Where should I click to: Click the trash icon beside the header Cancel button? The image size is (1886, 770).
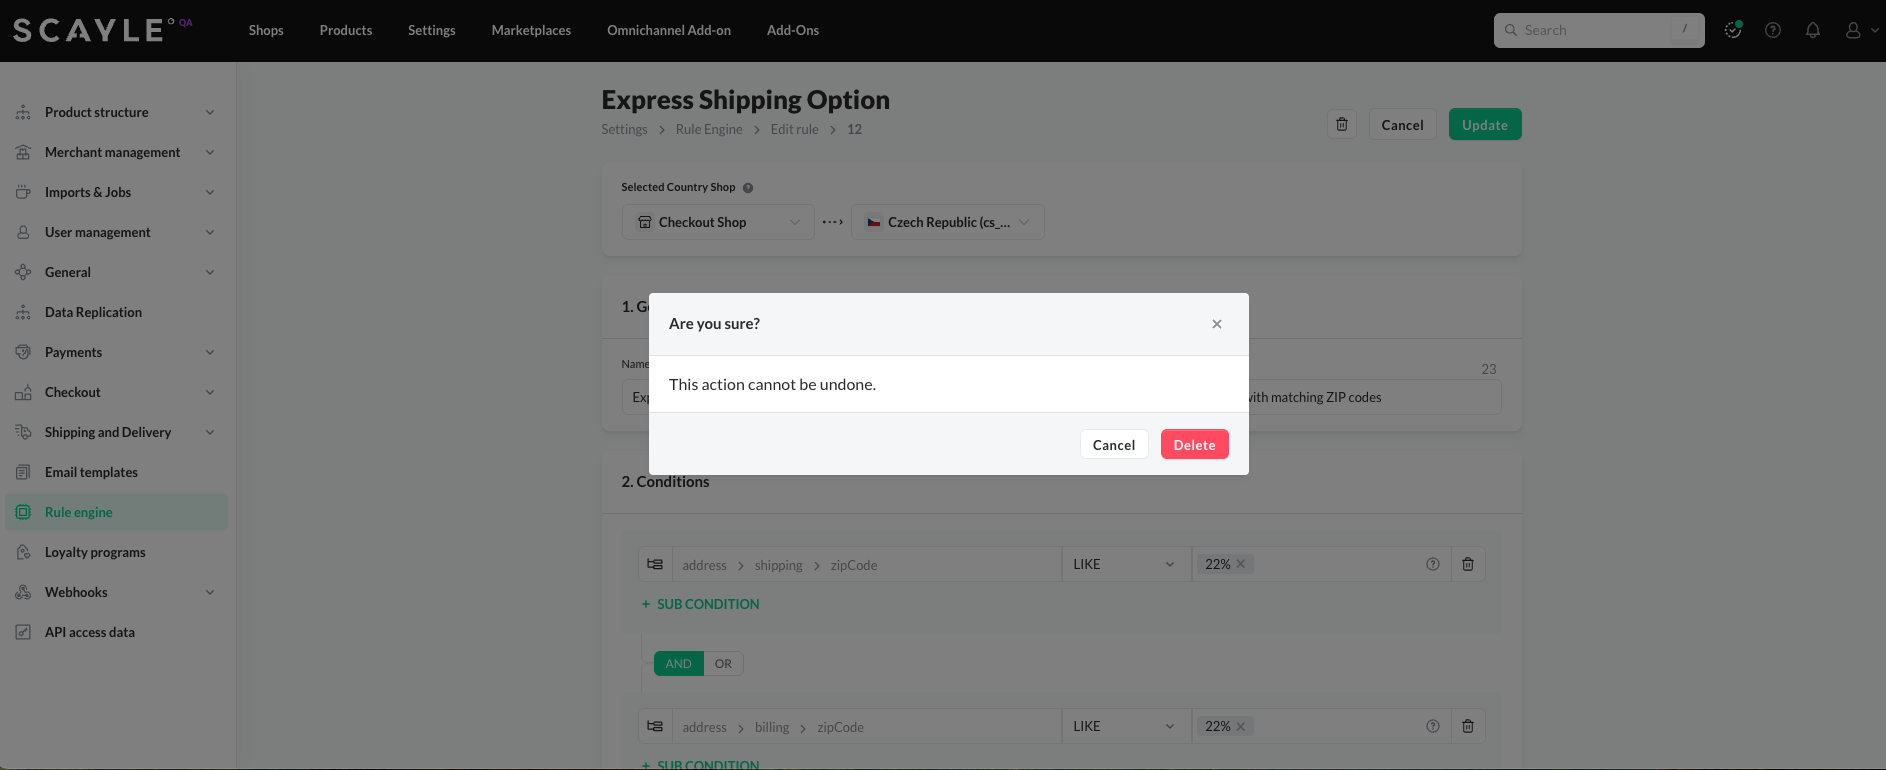click(x=1342, y=125)
